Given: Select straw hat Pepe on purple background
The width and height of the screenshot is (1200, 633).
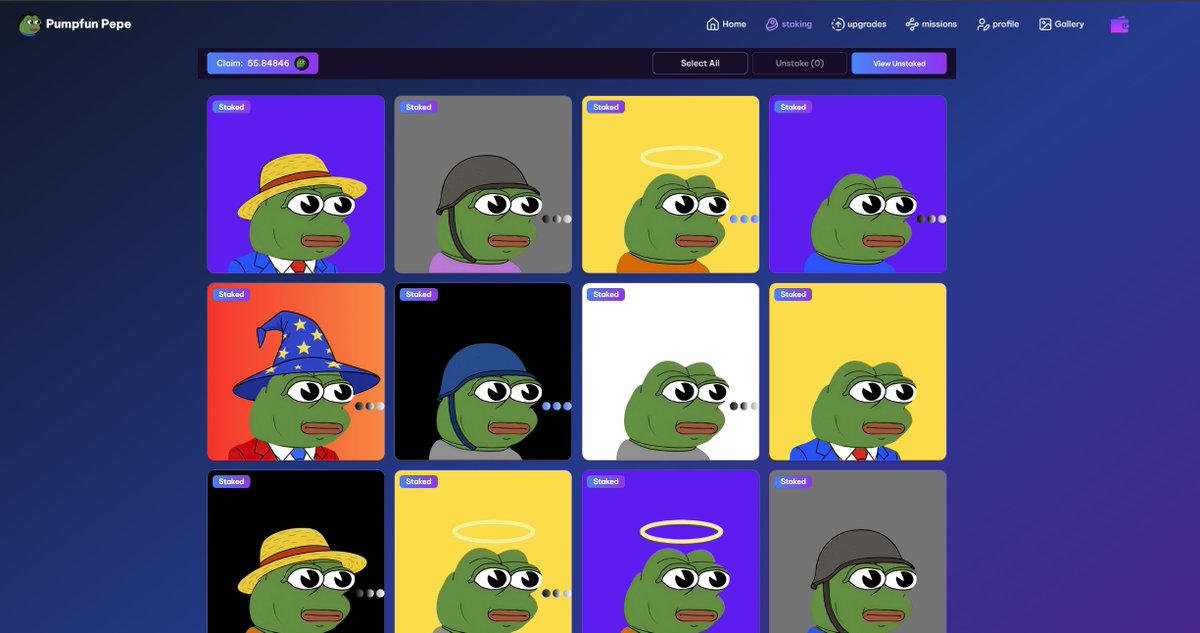Looking at the screenshot, I should click(296, 184).
